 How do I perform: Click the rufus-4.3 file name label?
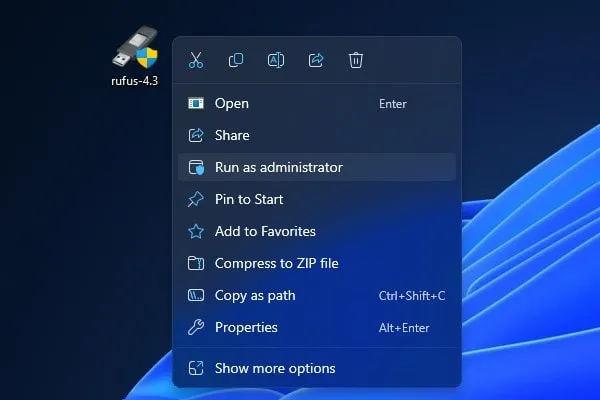[134, 81]
